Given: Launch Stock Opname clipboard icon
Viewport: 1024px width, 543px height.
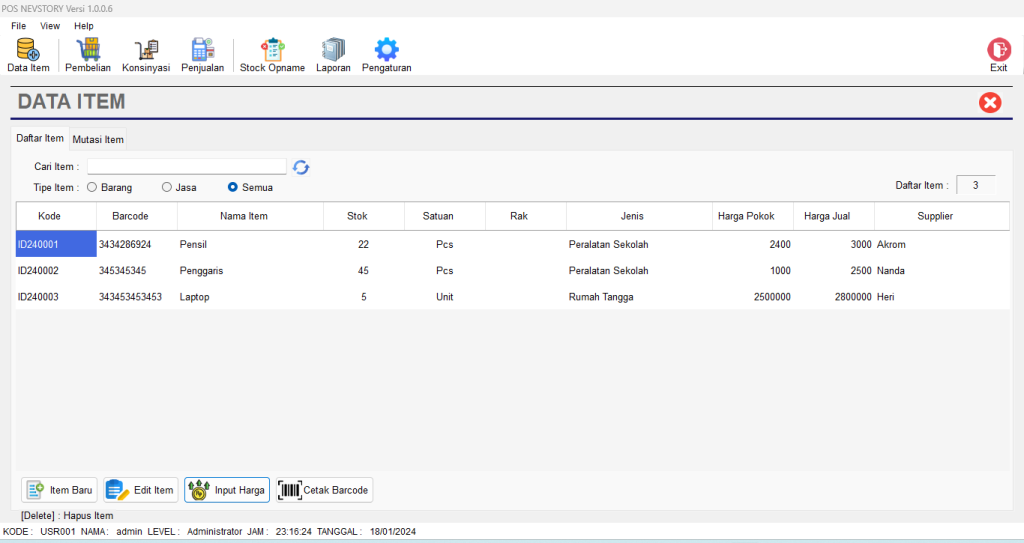Looking at the screenshot, I should [272, 54].
